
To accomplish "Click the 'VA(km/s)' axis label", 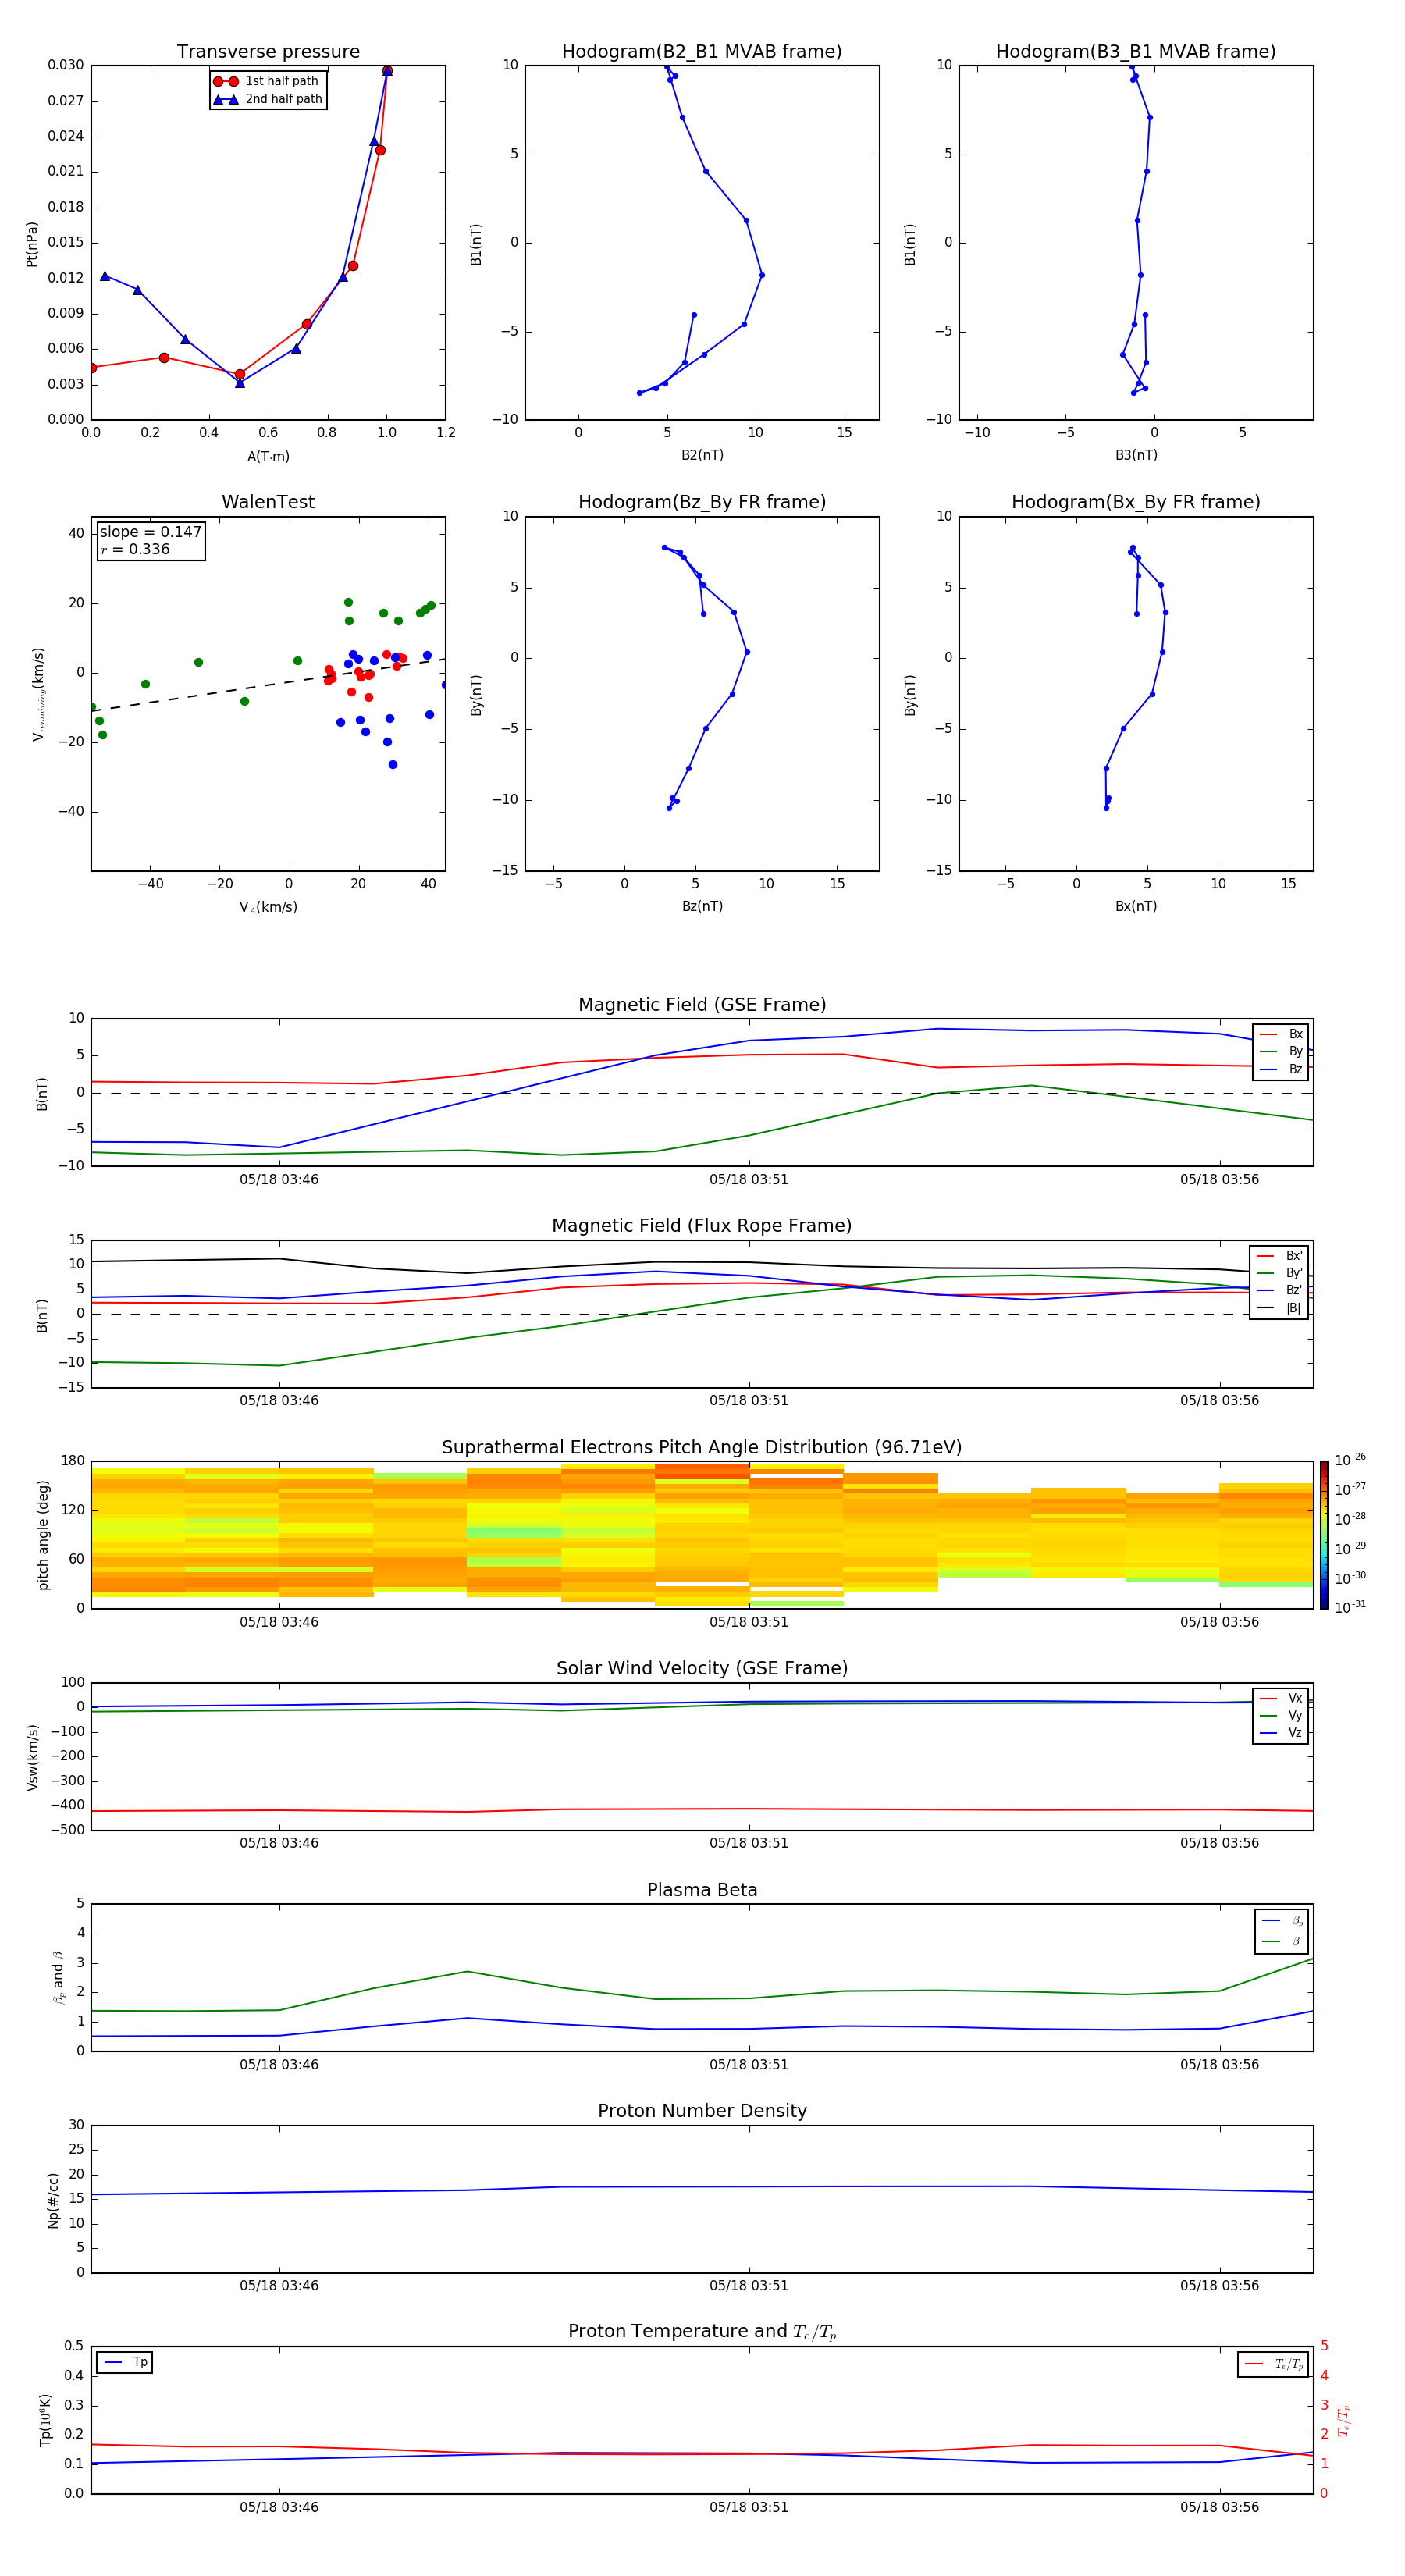I will tap(268, 907).
